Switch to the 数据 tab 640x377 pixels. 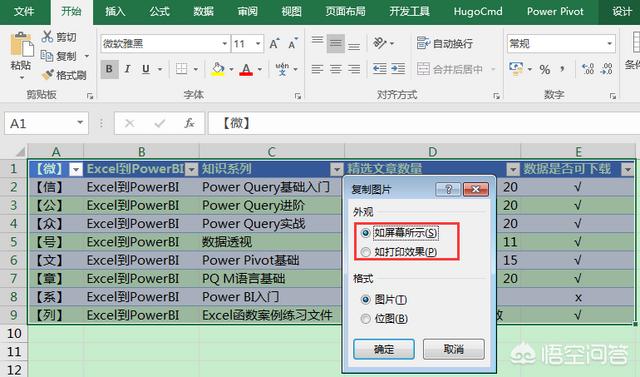203,11
